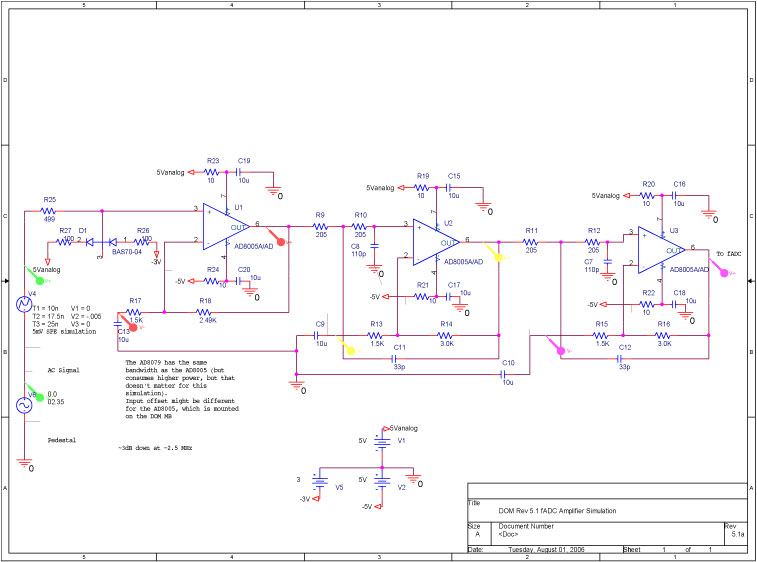The width and height of the screenshot is (757, 562).
Task: Select the V1 5V battery symbol
Action: [382, 443]
